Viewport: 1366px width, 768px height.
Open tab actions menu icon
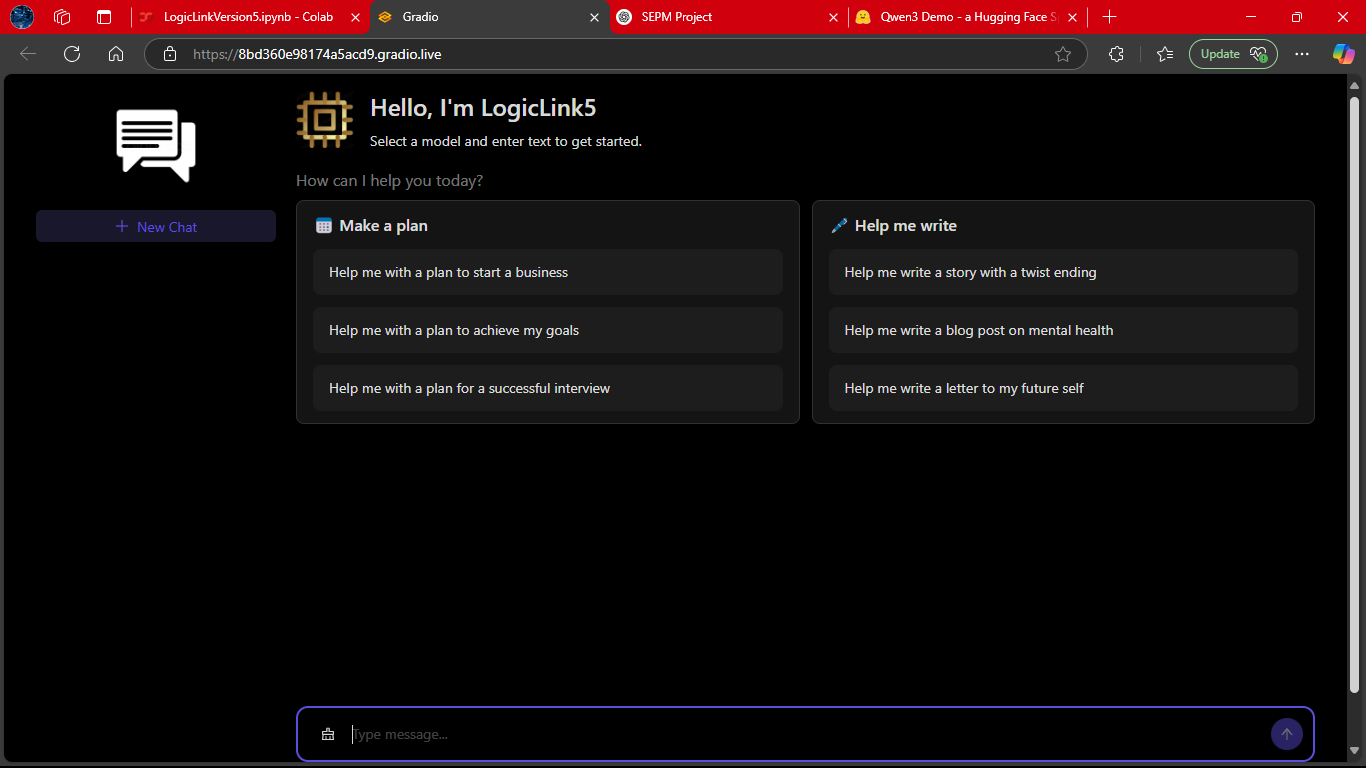pyautogui.click(x=104, y=17)
